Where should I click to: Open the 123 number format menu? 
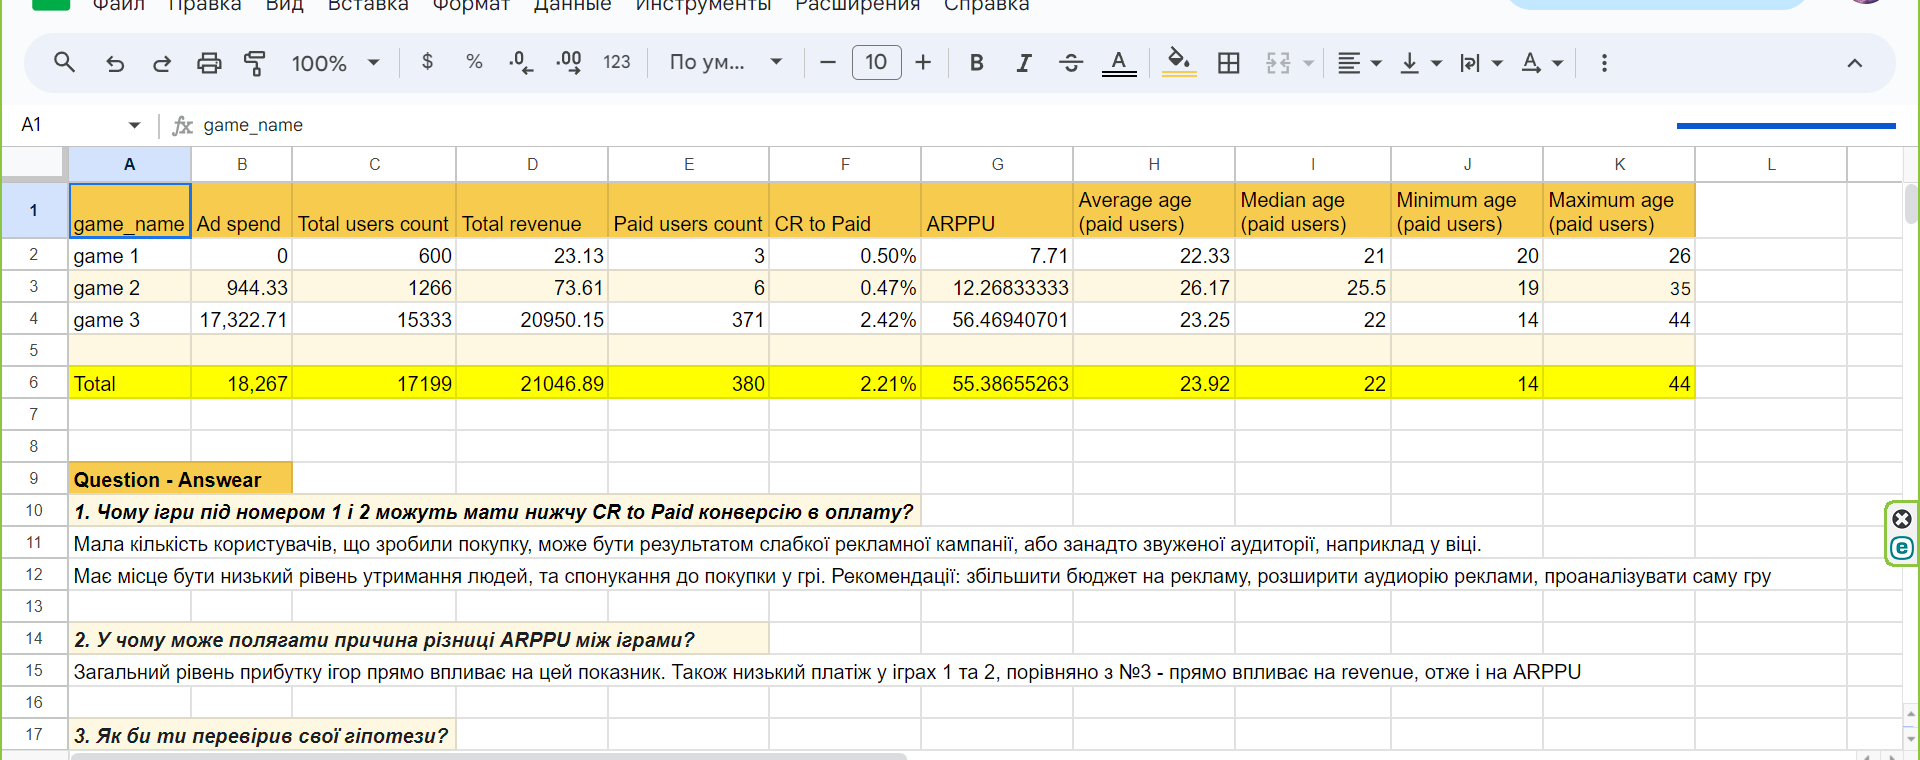[x=616, y=62]
